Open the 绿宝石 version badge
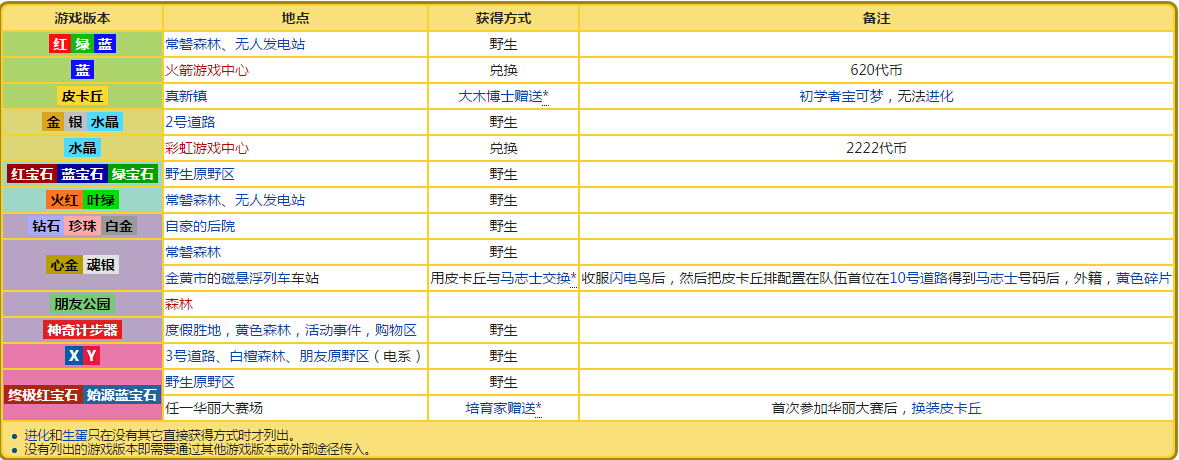1179x460 pixels. (x=133, y=174)
